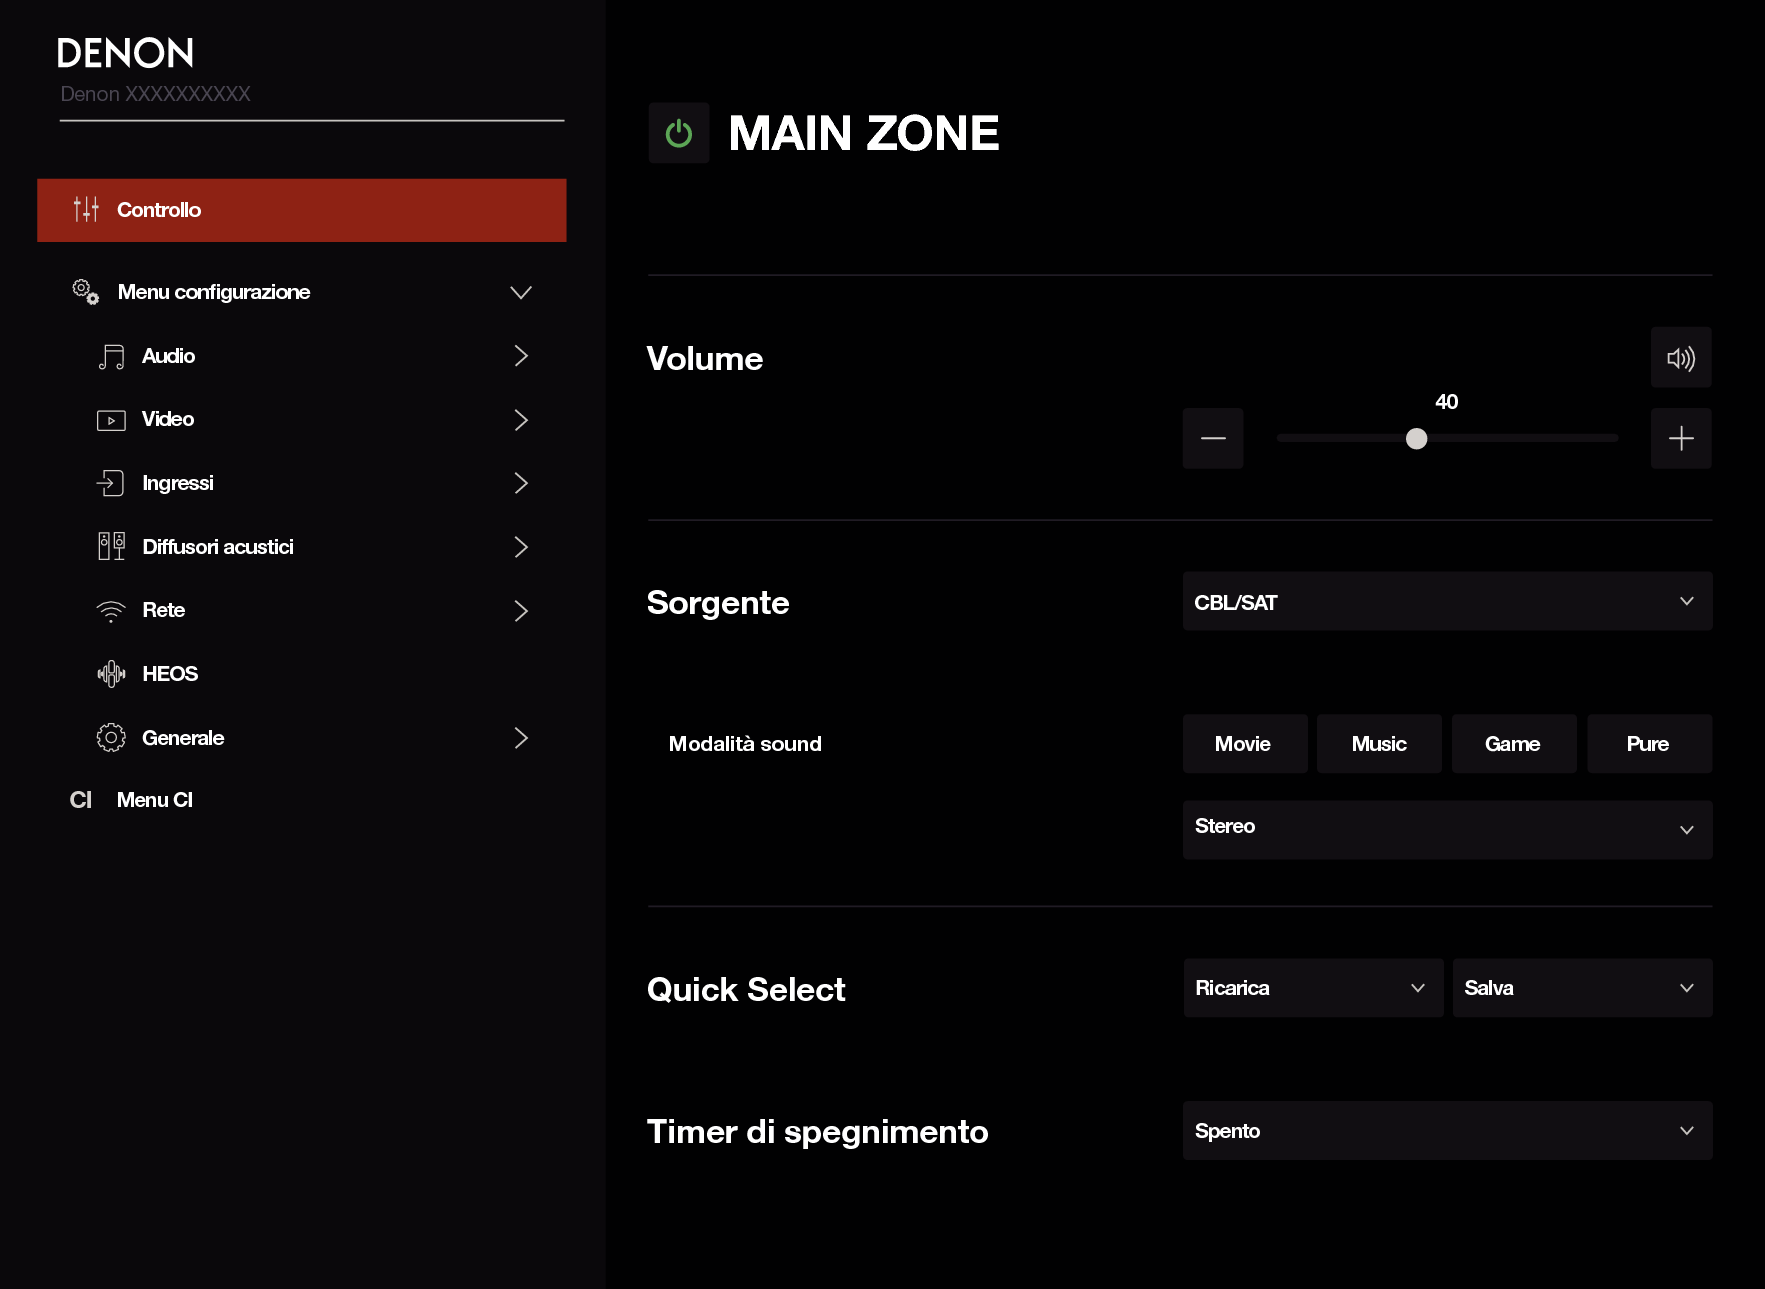Click the Ingressi input icon
The width and height of the screenshot is (1765, 1289).
111,483
